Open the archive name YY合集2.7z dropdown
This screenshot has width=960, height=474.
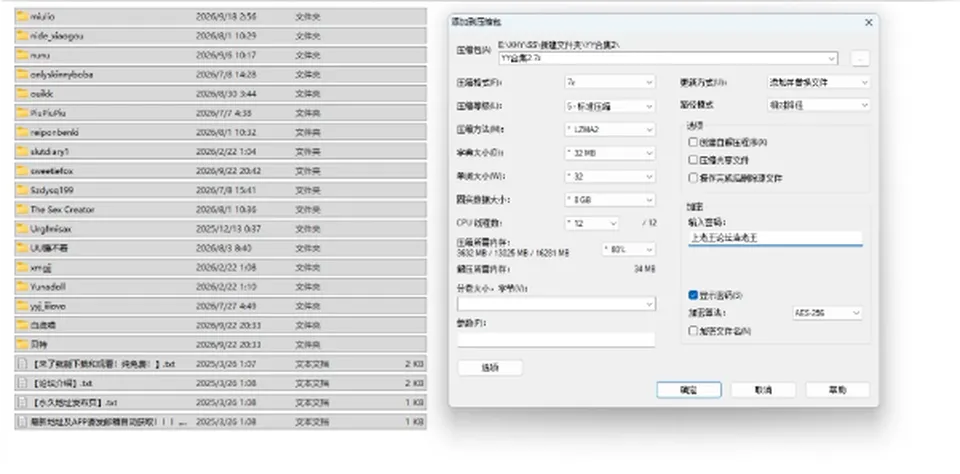(831, 59)
